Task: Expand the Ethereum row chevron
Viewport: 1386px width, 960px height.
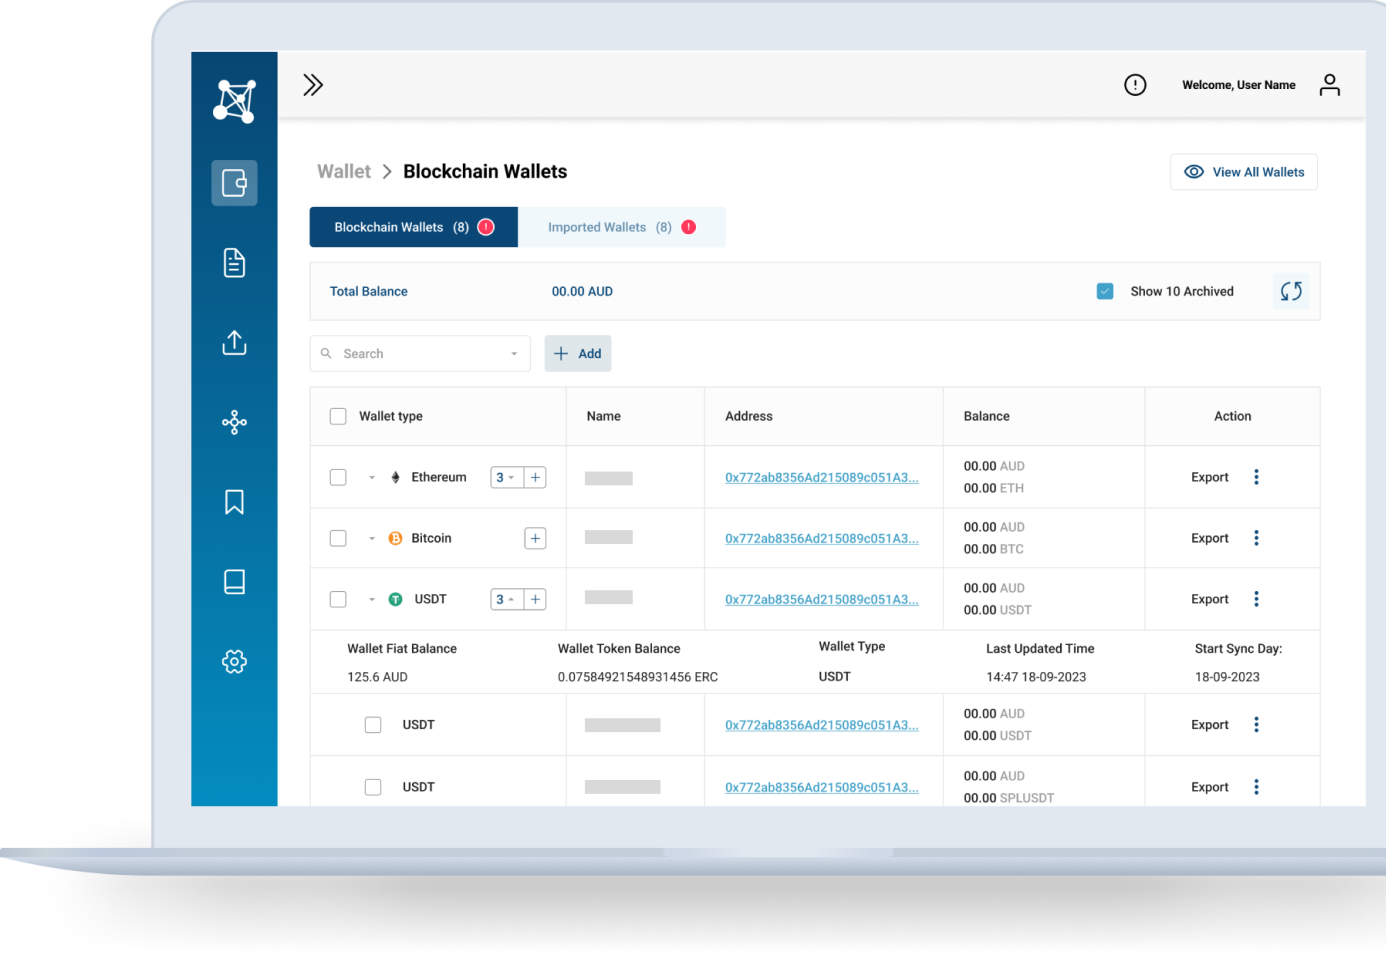Action: click(371, 477)
